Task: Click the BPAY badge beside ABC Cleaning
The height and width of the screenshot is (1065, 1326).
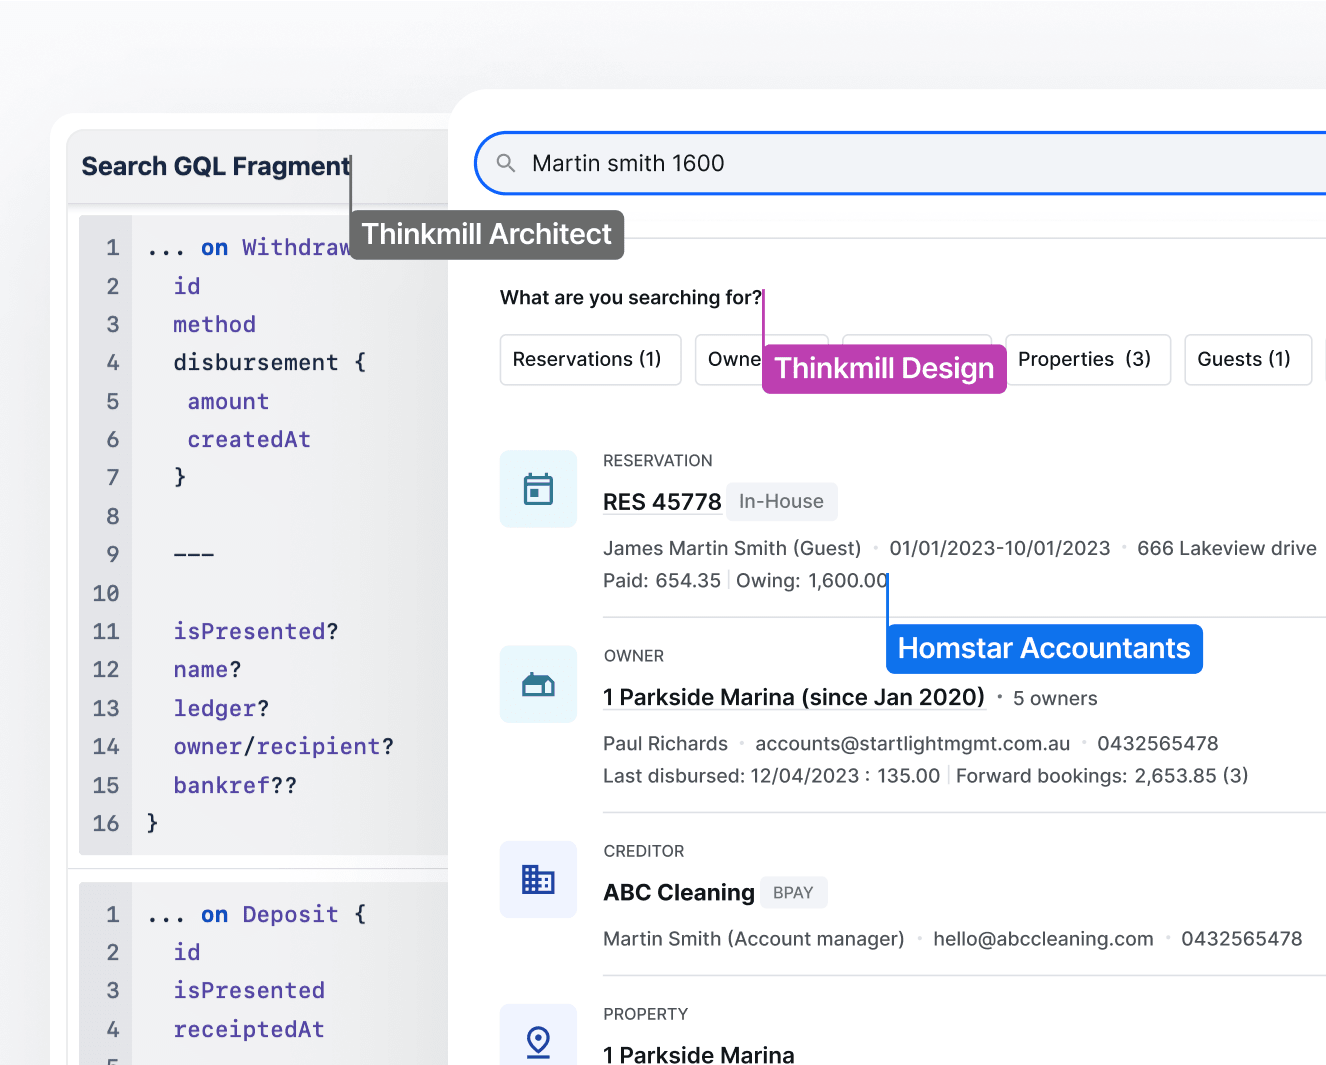Action: point(793,892)
